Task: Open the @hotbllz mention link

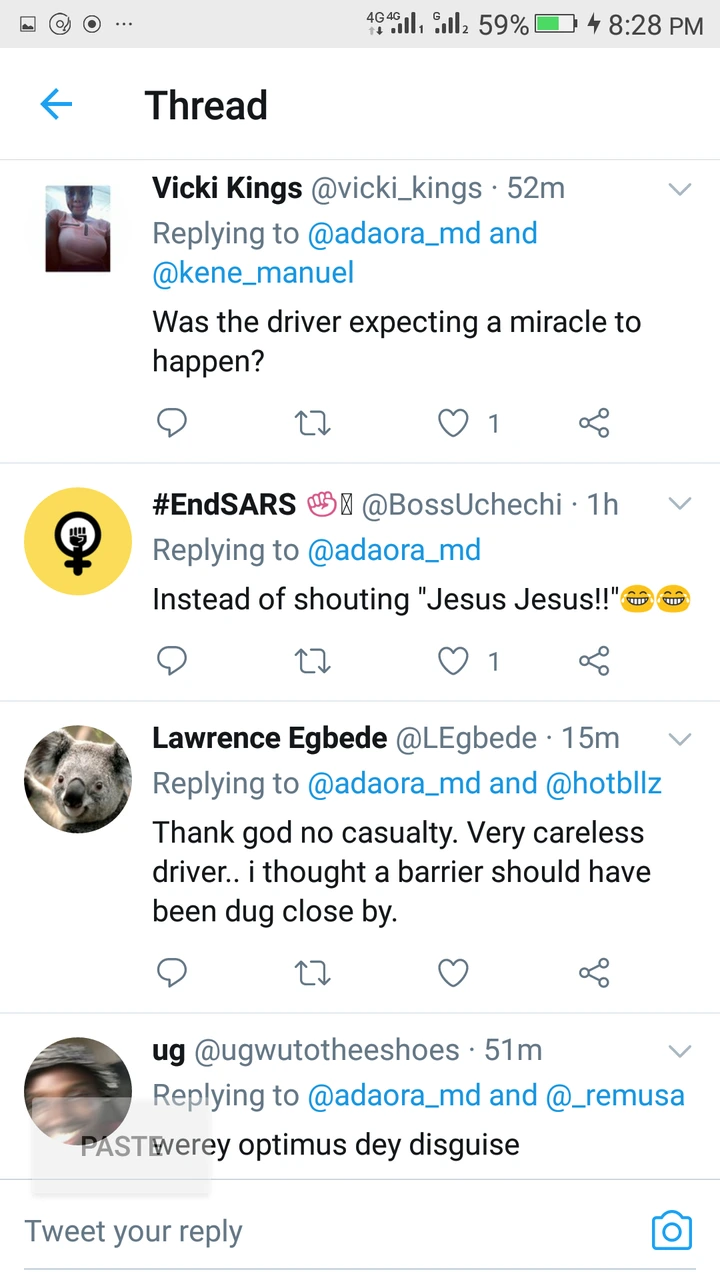Action: [x=603, y=784]
